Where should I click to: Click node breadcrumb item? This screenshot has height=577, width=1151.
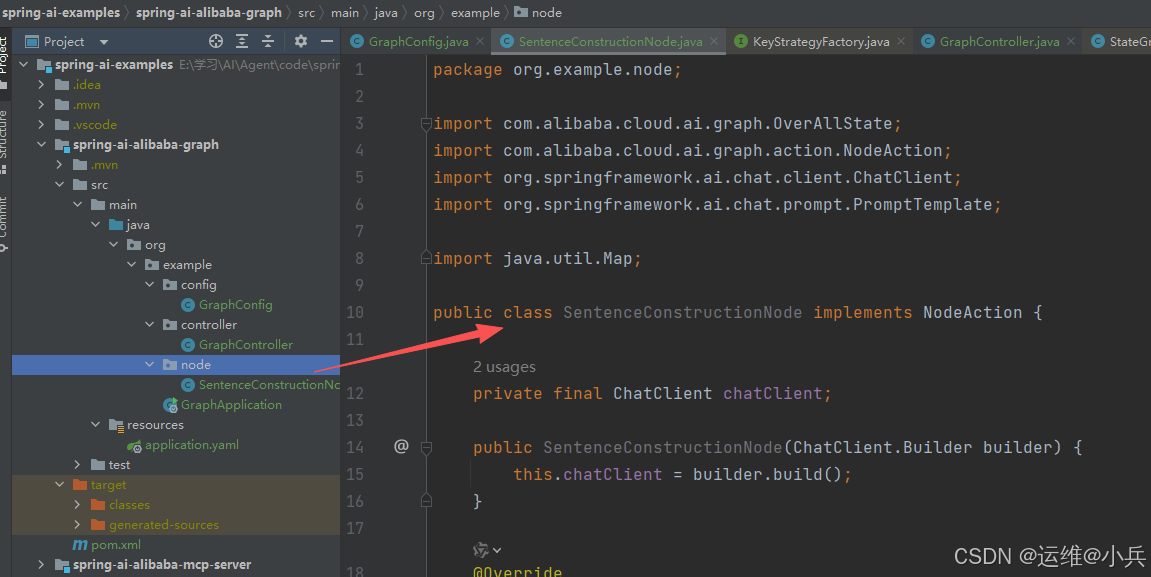[x=538, y=12]
